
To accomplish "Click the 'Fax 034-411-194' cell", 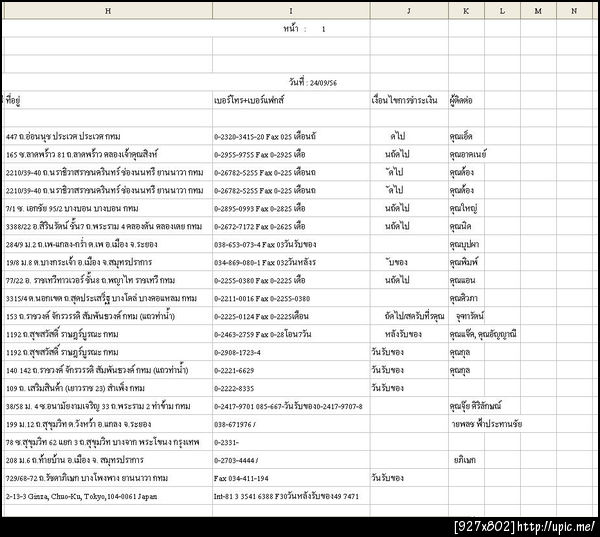I will click(291, 478).
